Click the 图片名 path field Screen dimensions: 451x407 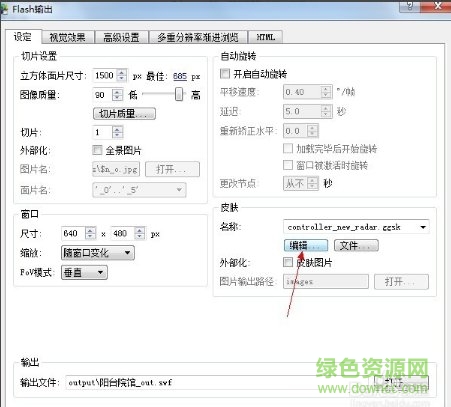(x=116, y=169)
